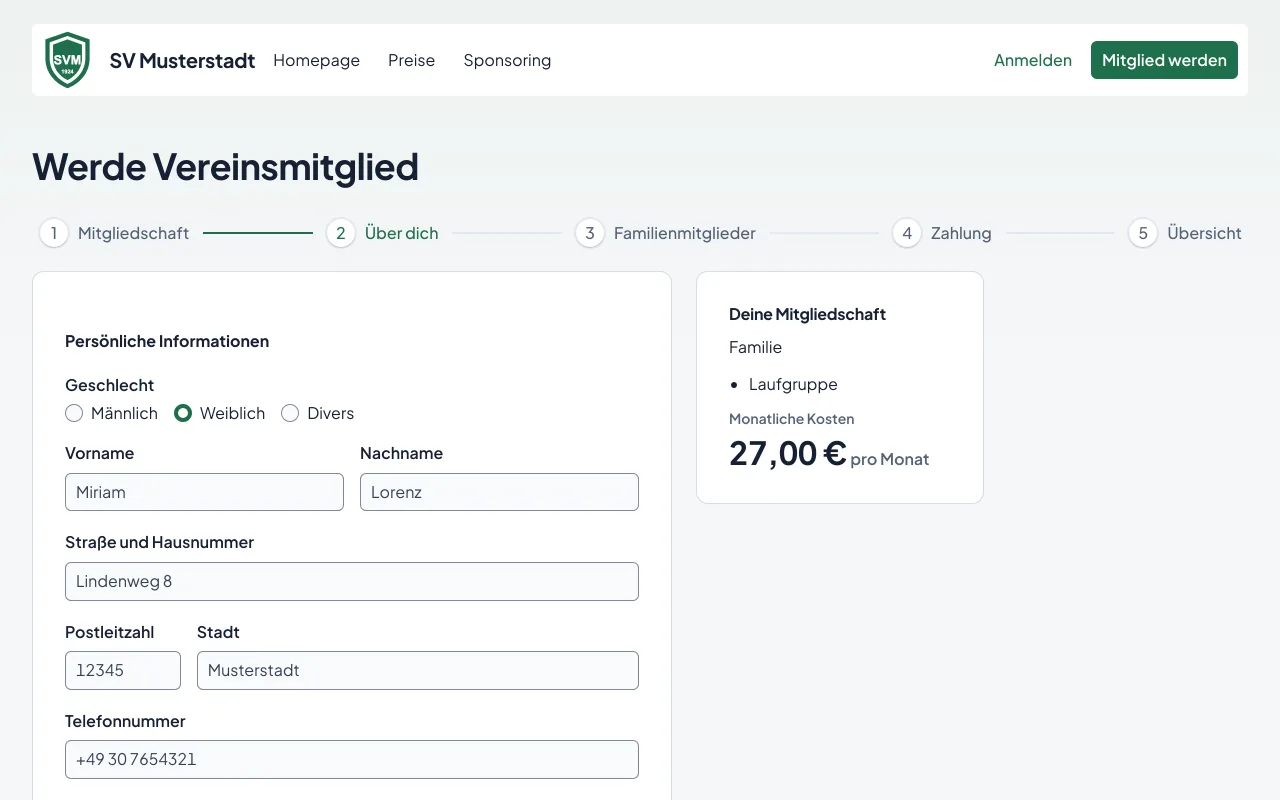Image resolution: width=1280 pixels, height=800 pixels.
Task: Click the Mitglied werden button
Action: (1164, 60)
